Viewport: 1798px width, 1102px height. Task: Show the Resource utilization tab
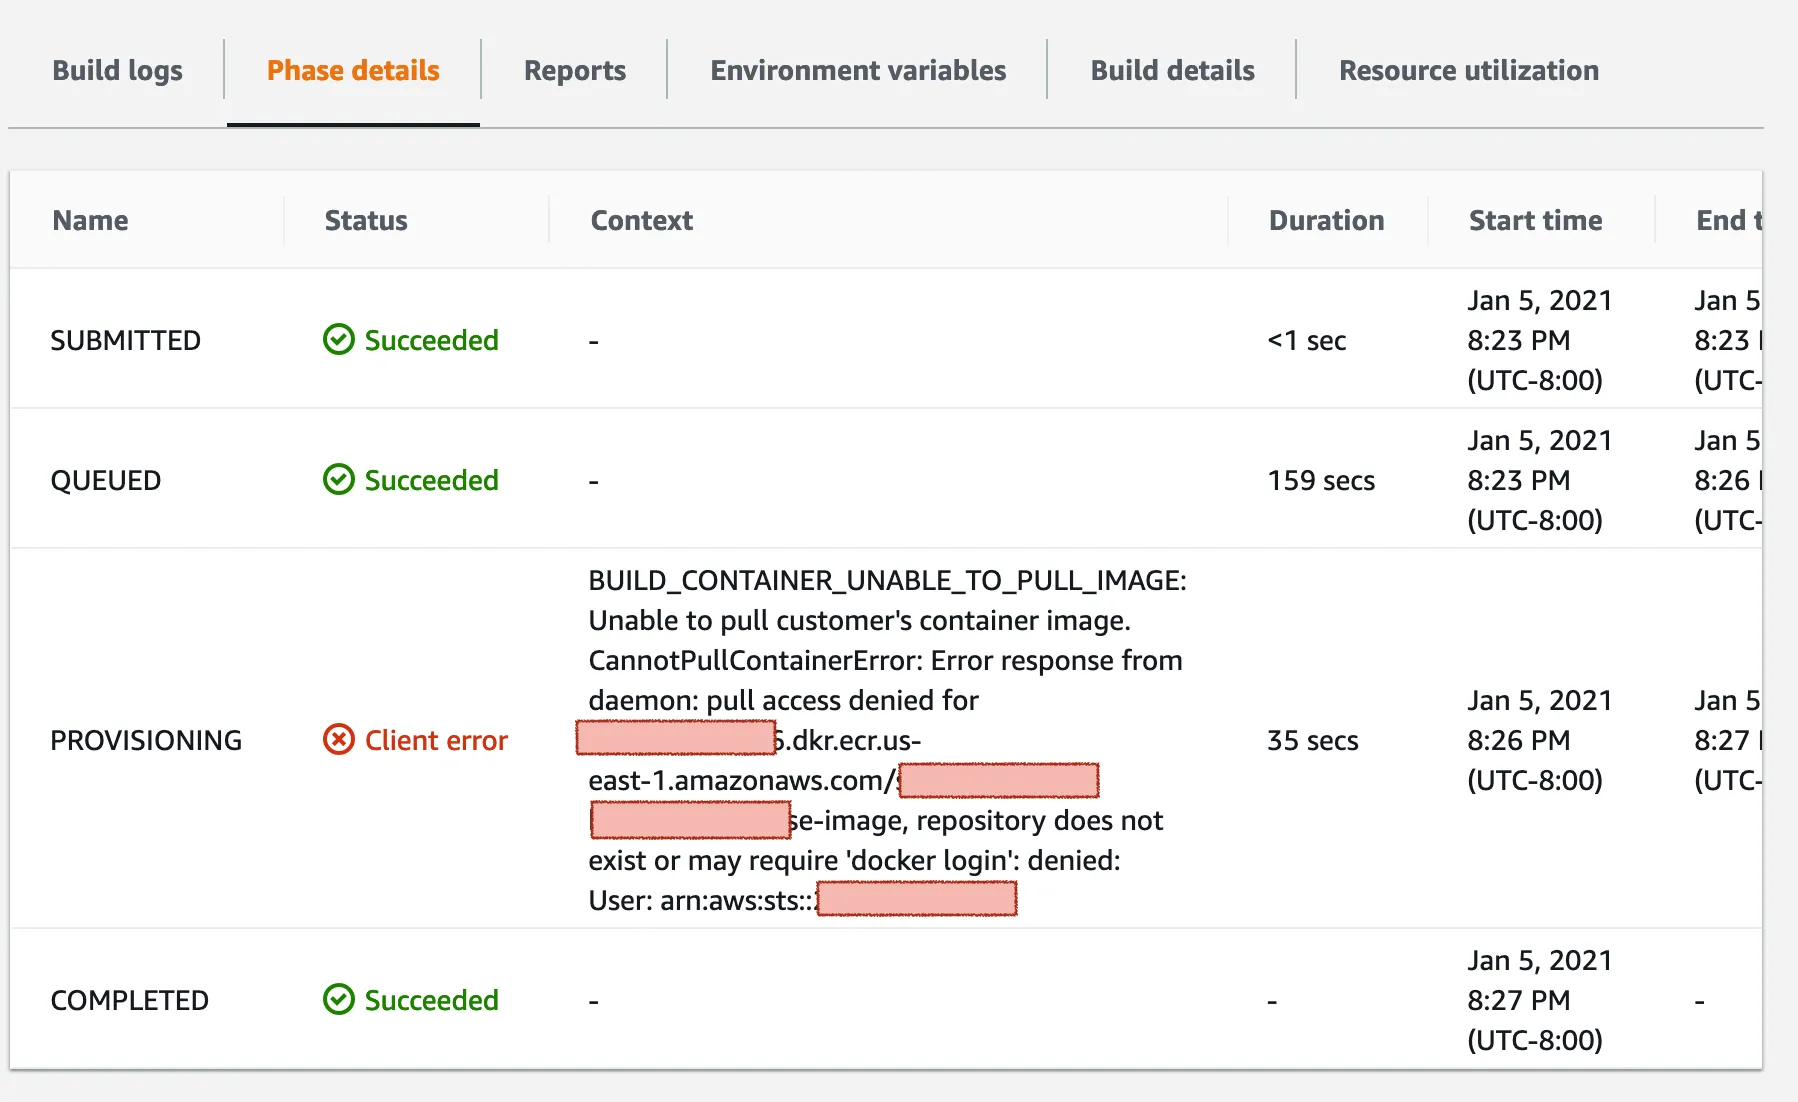pyautogui.click(x=1468, y=71)
